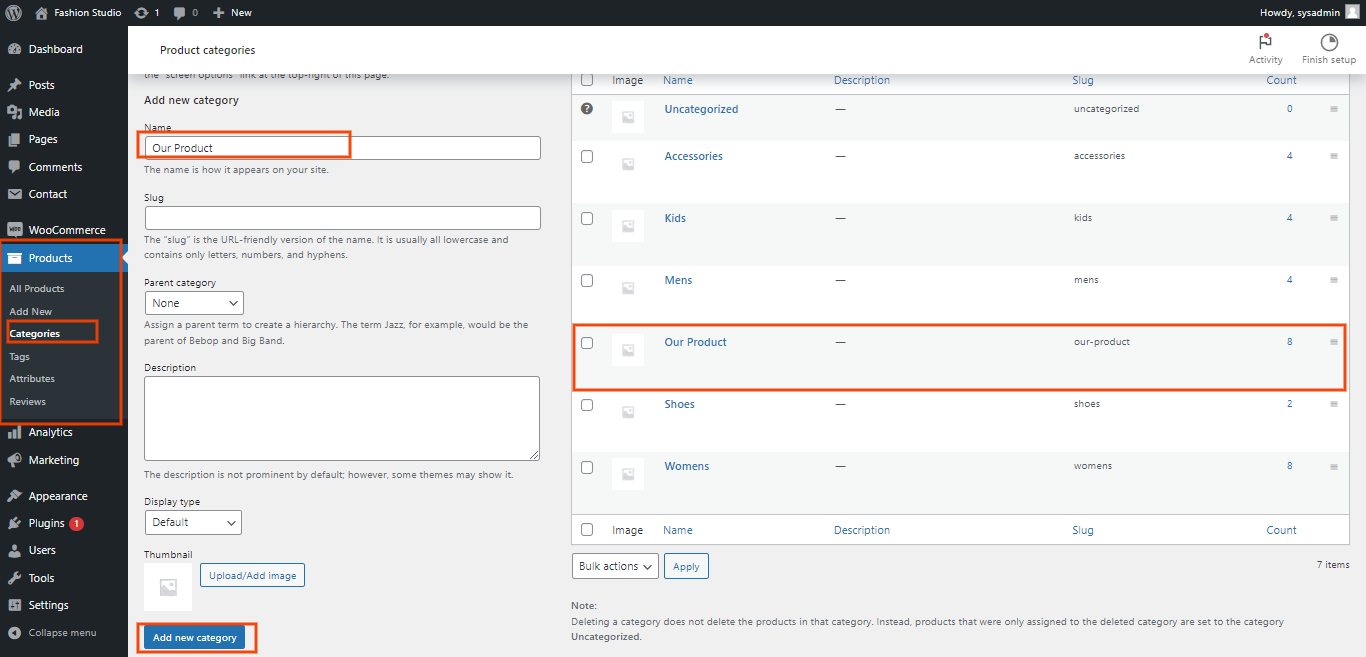Open WooCommerce in the sidebar menu

tap(66, 230)
